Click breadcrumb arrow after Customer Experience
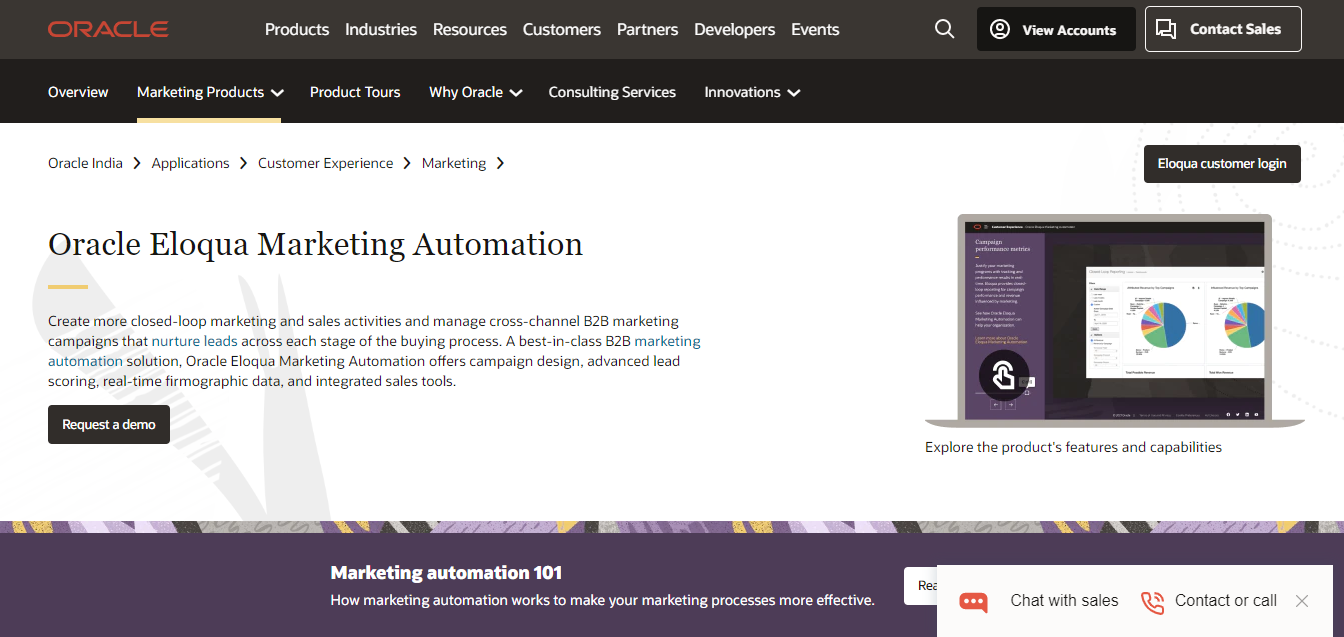Screen dimensions: 1344x637 coord(407,163)
